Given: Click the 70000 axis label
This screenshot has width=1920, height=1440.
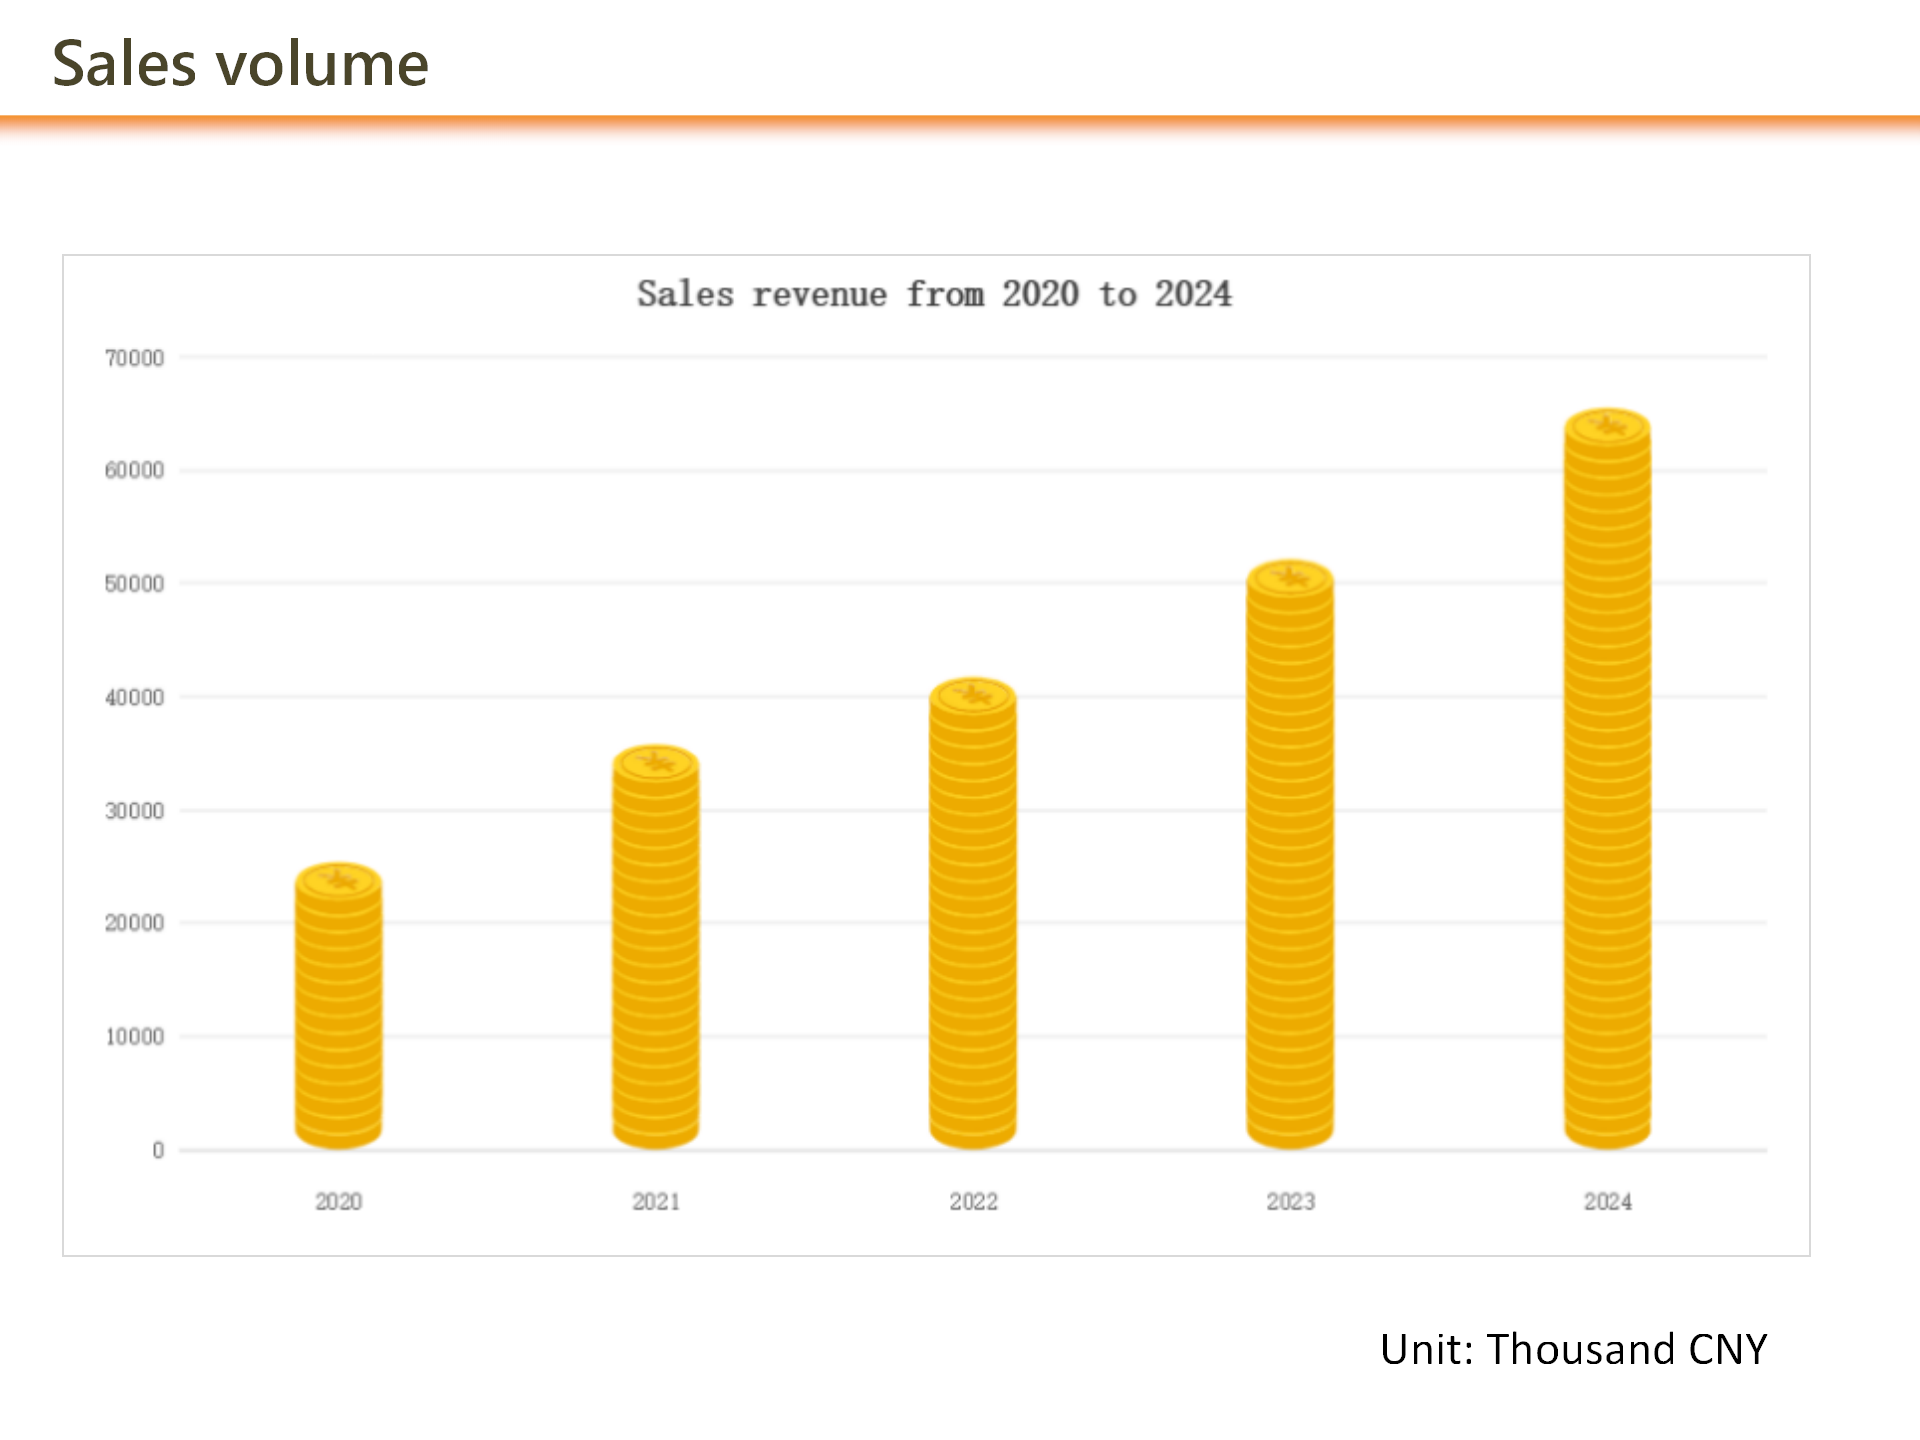Looking at the screenshot, I should tap(134, 358).
